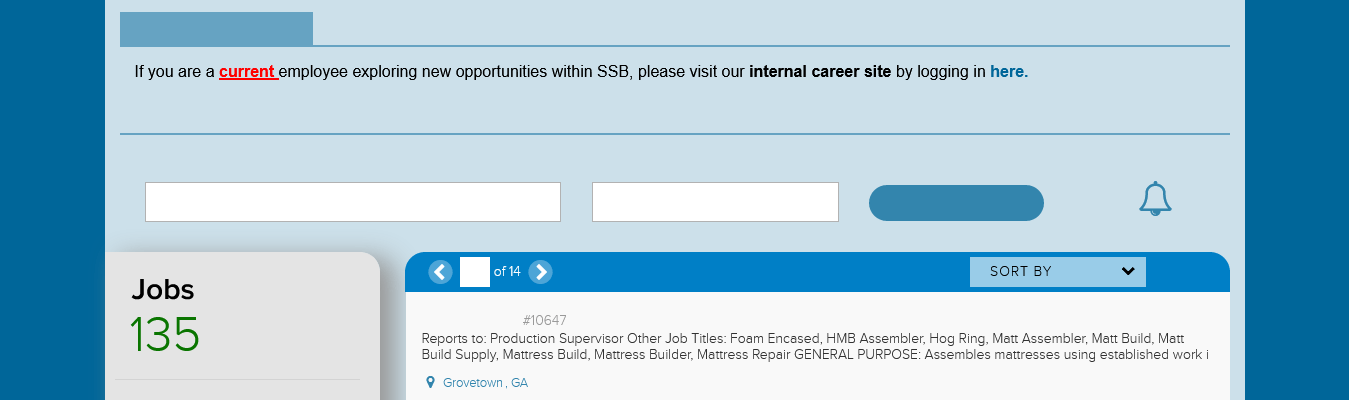Open the Grovetown, GA location link
1366x400 pixels.
click(x=485, y=383)
